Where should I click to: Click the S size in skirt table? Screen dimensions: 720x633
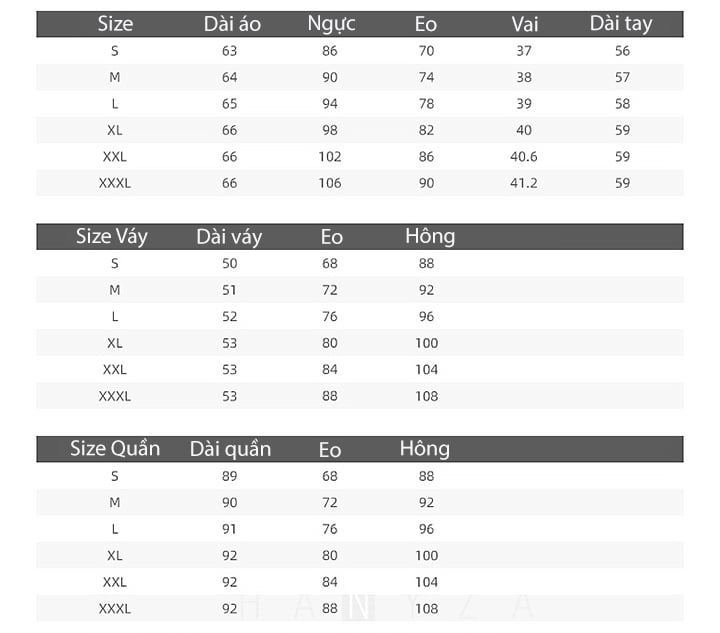click(x=115, y=264)
